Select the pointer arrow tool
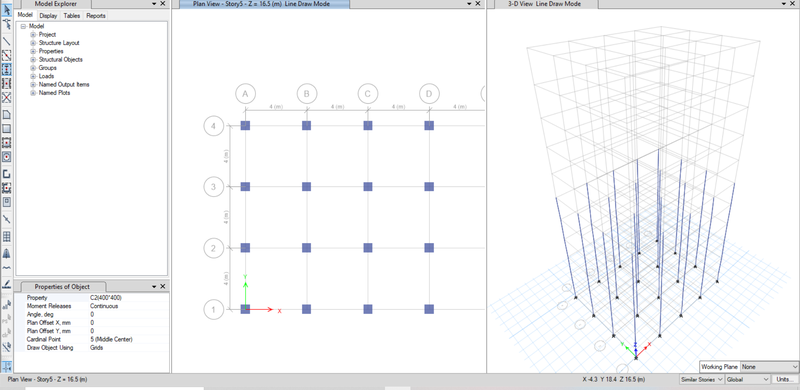This screenshot has height=390, width=800. [x=7, y=9]
